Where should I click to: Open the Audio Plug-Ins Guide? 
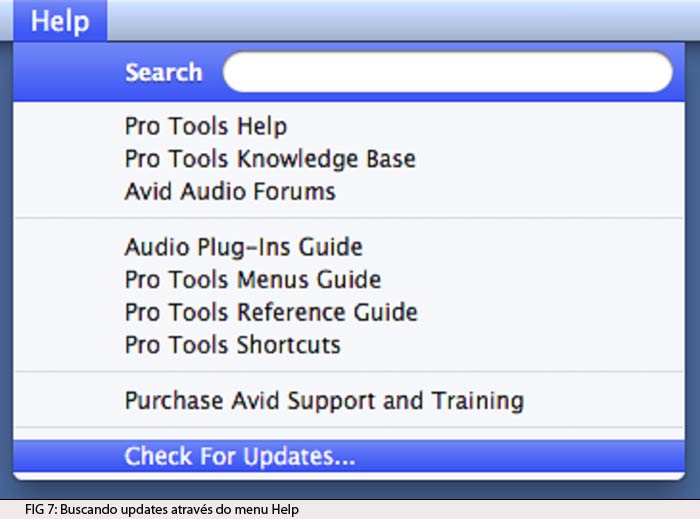[349, 247]
